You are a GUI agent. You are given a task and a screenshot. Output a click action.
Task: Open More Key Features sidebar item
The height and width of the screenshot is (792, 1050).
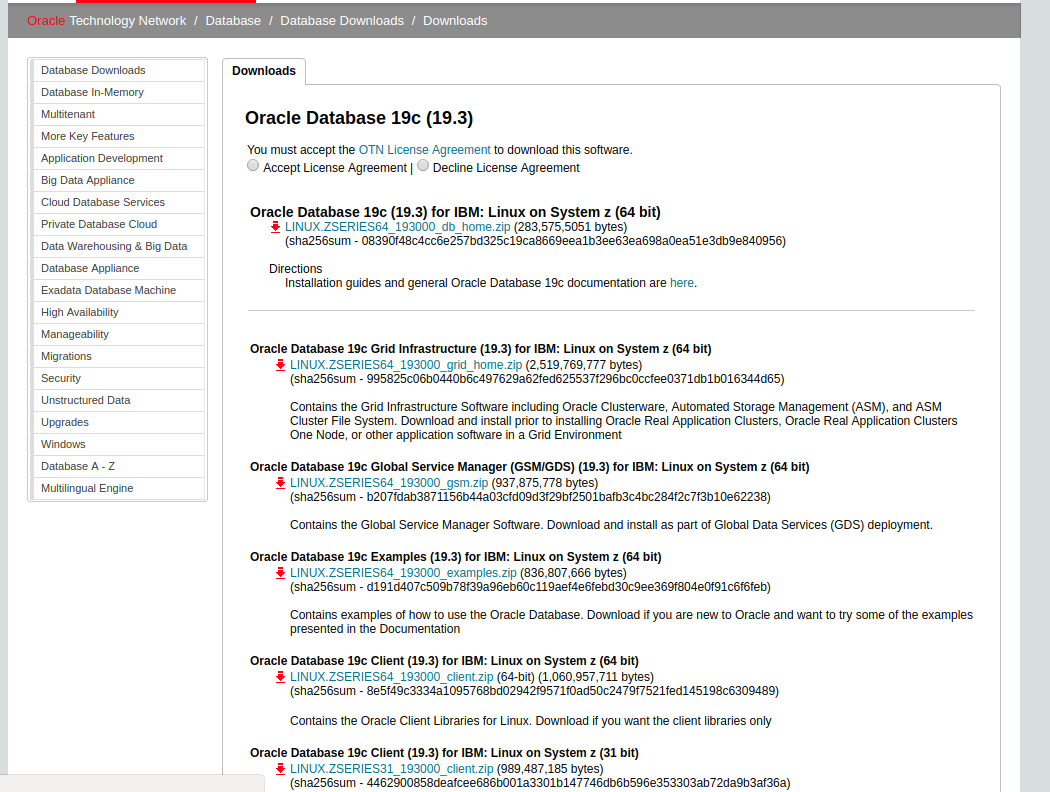pos(118,137)
